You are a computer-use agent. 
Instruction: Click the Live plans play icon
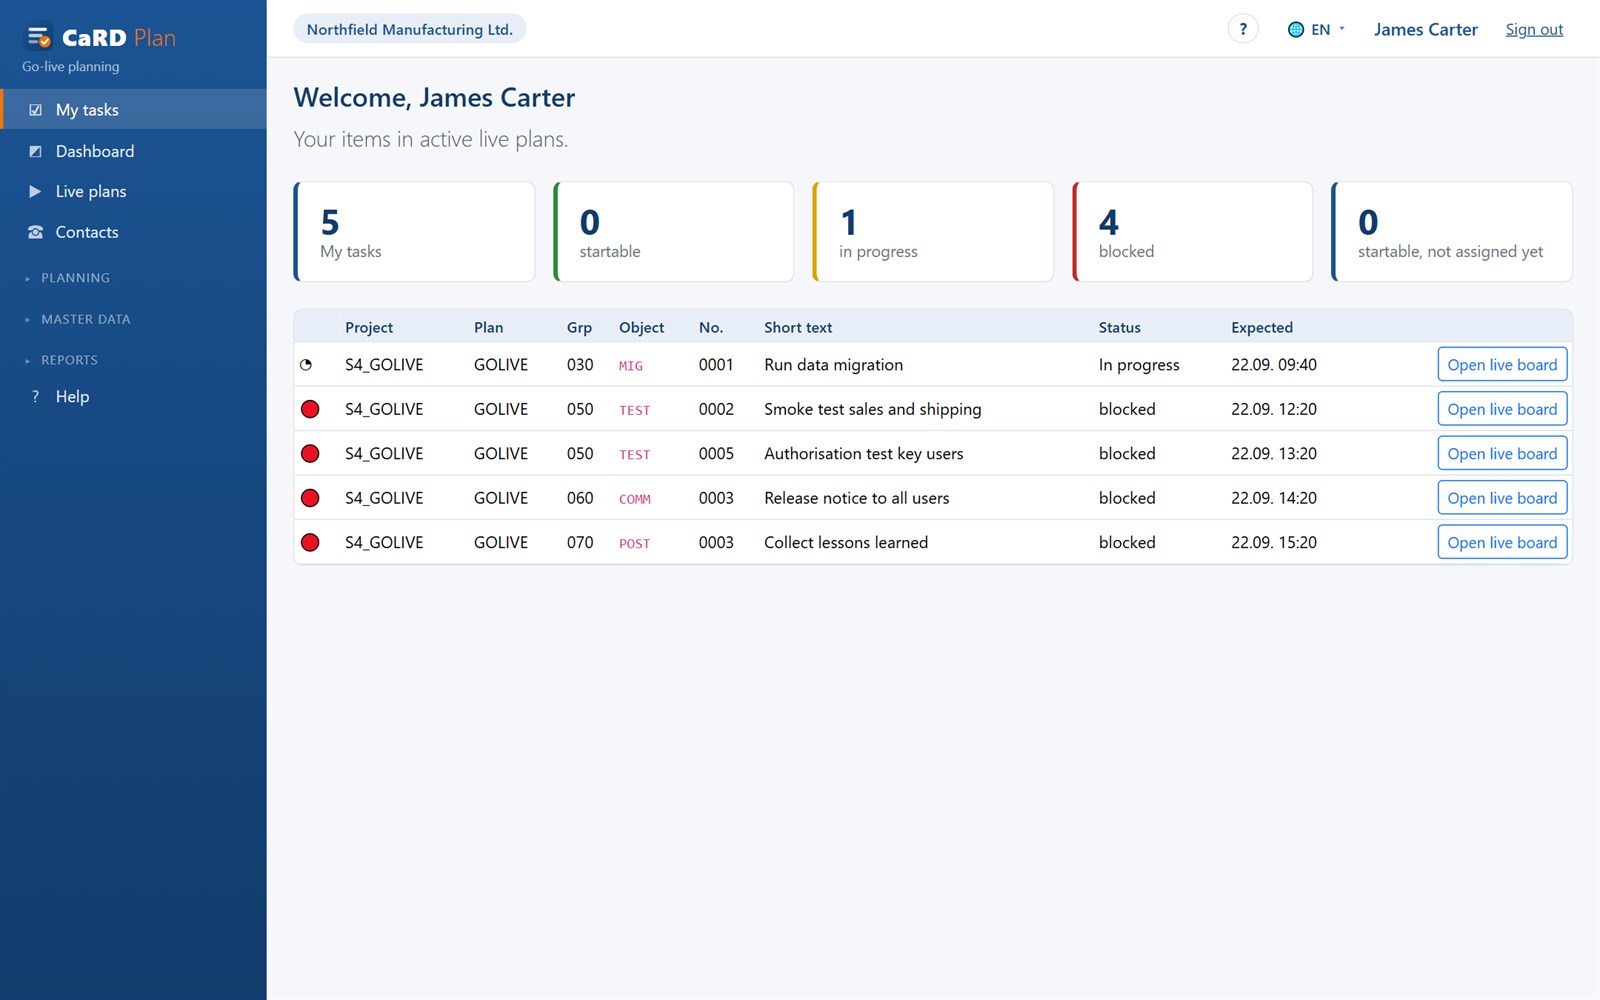(x=36, y=191)
